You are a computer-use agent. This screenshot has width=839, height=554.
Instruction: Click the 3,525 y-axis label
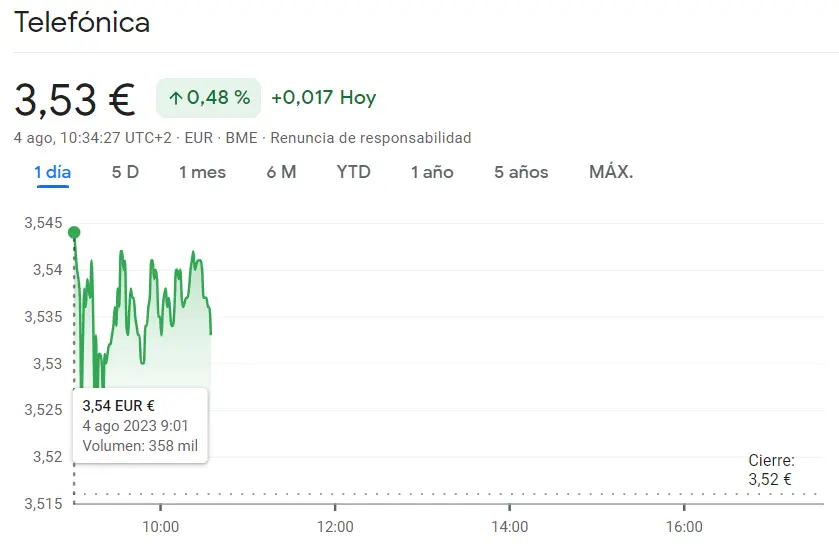pyautogui.click(x=43, y=410)
